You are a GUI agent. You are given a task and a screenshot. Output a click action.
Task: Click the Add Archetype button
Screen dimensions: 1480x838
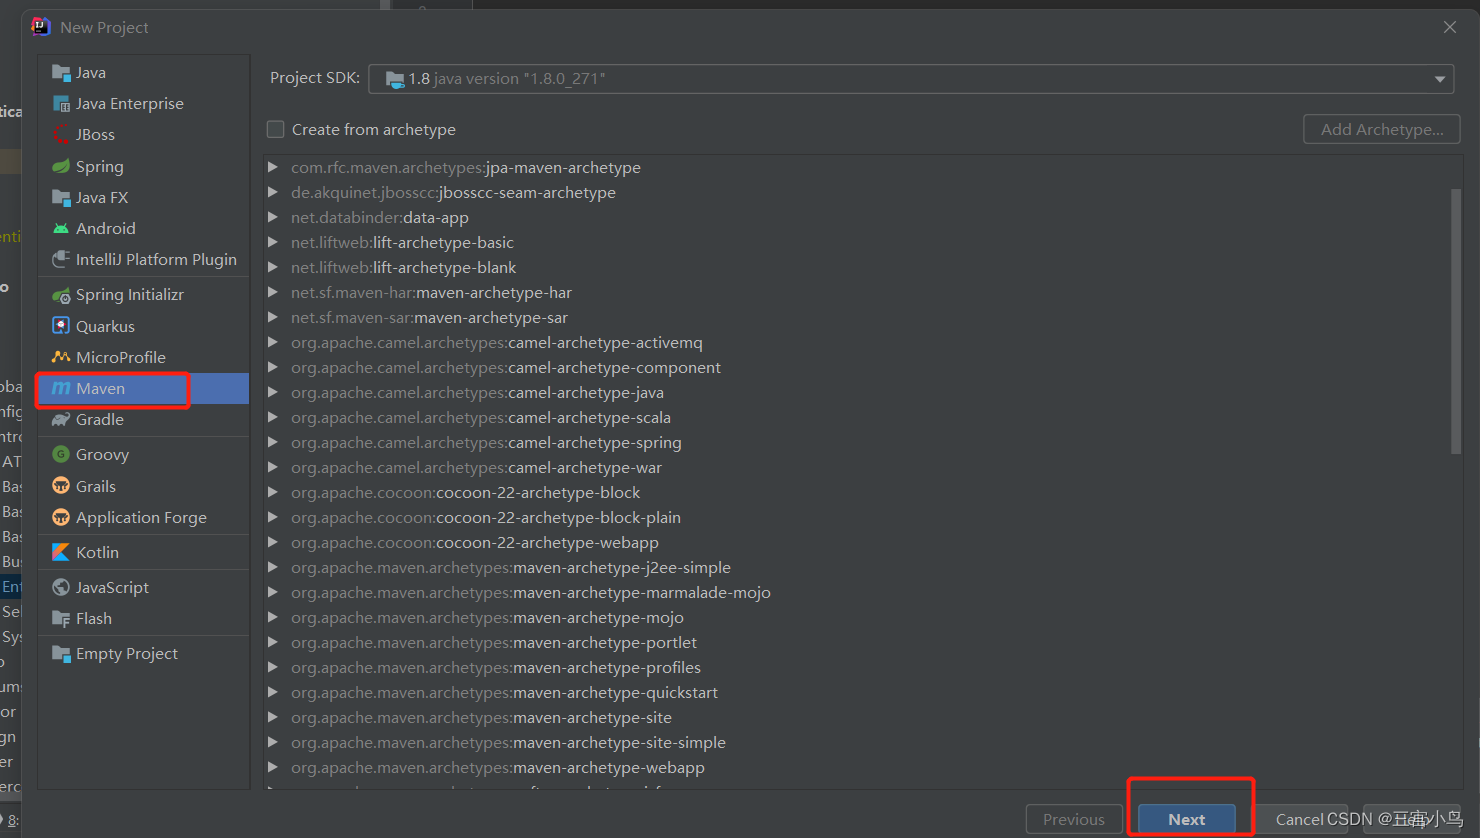tap(1381, 128)
